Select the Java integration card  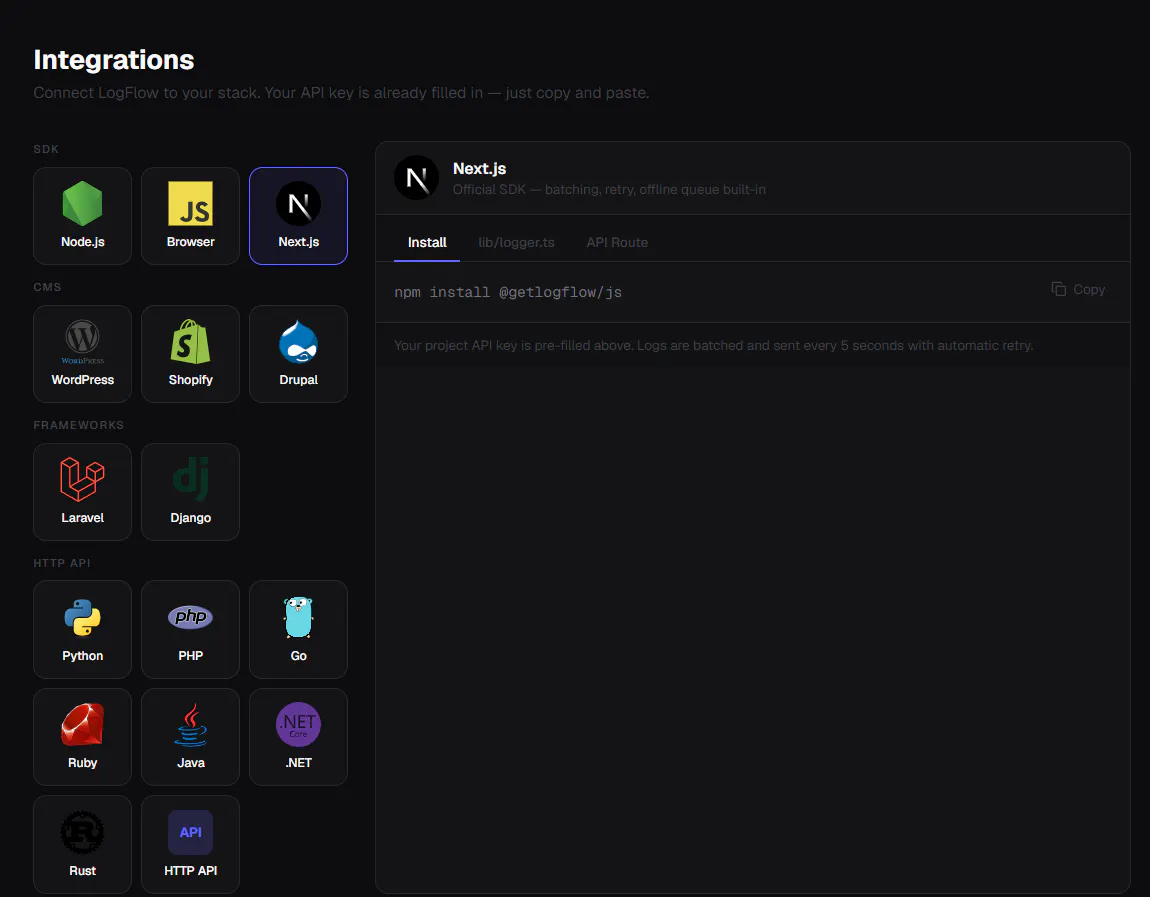pos(190,736)
